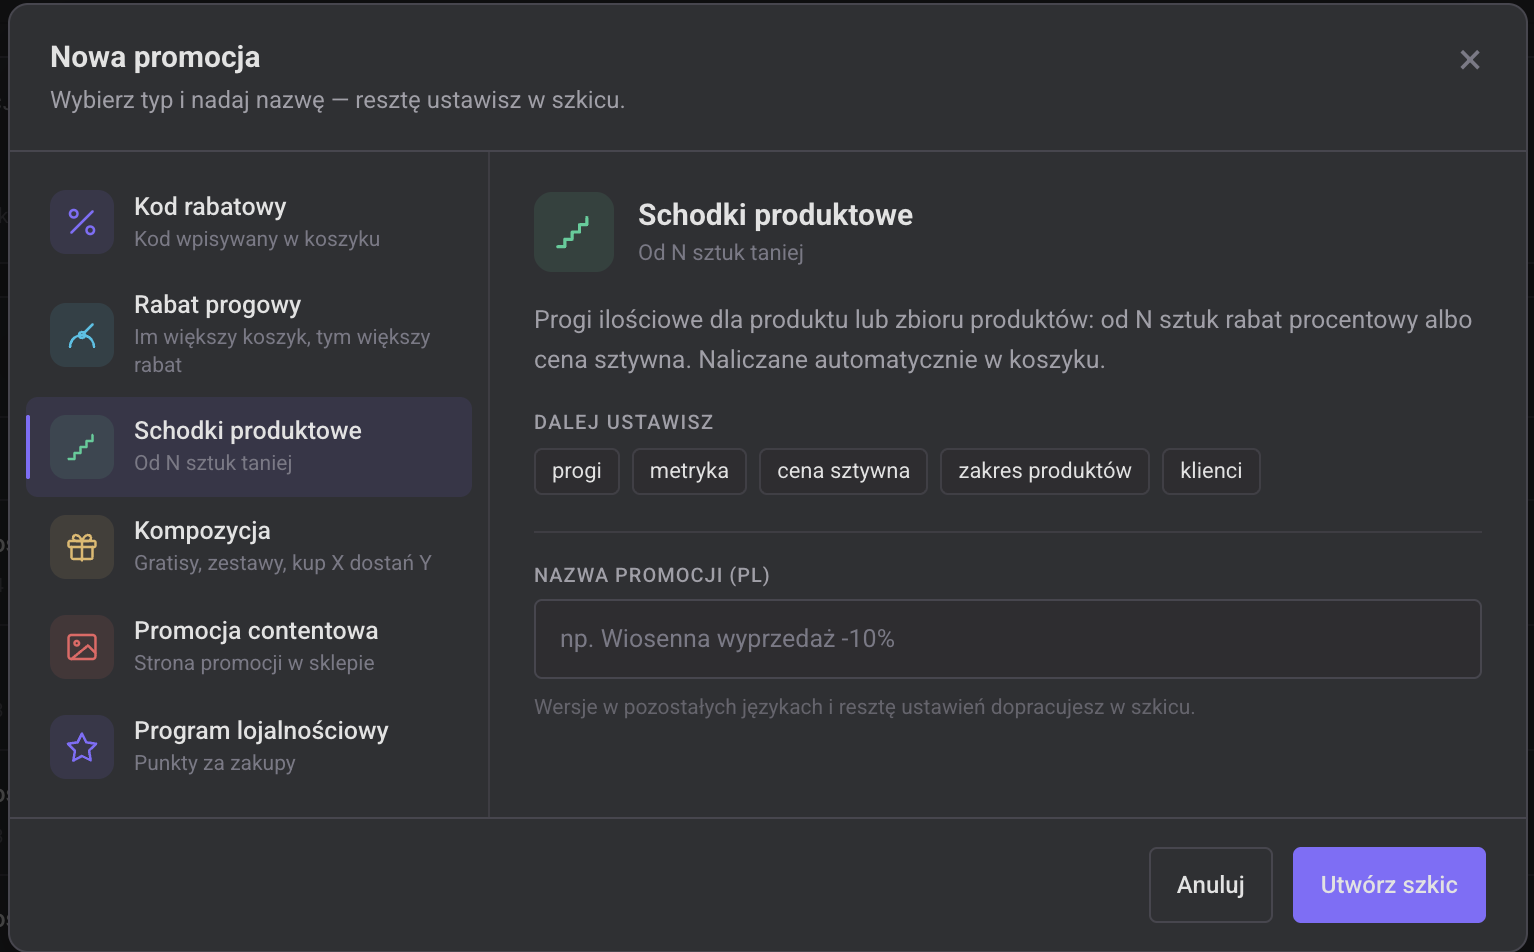Click the progi tag
This screenshot has height=952, width=1534.
pos(577,471)
